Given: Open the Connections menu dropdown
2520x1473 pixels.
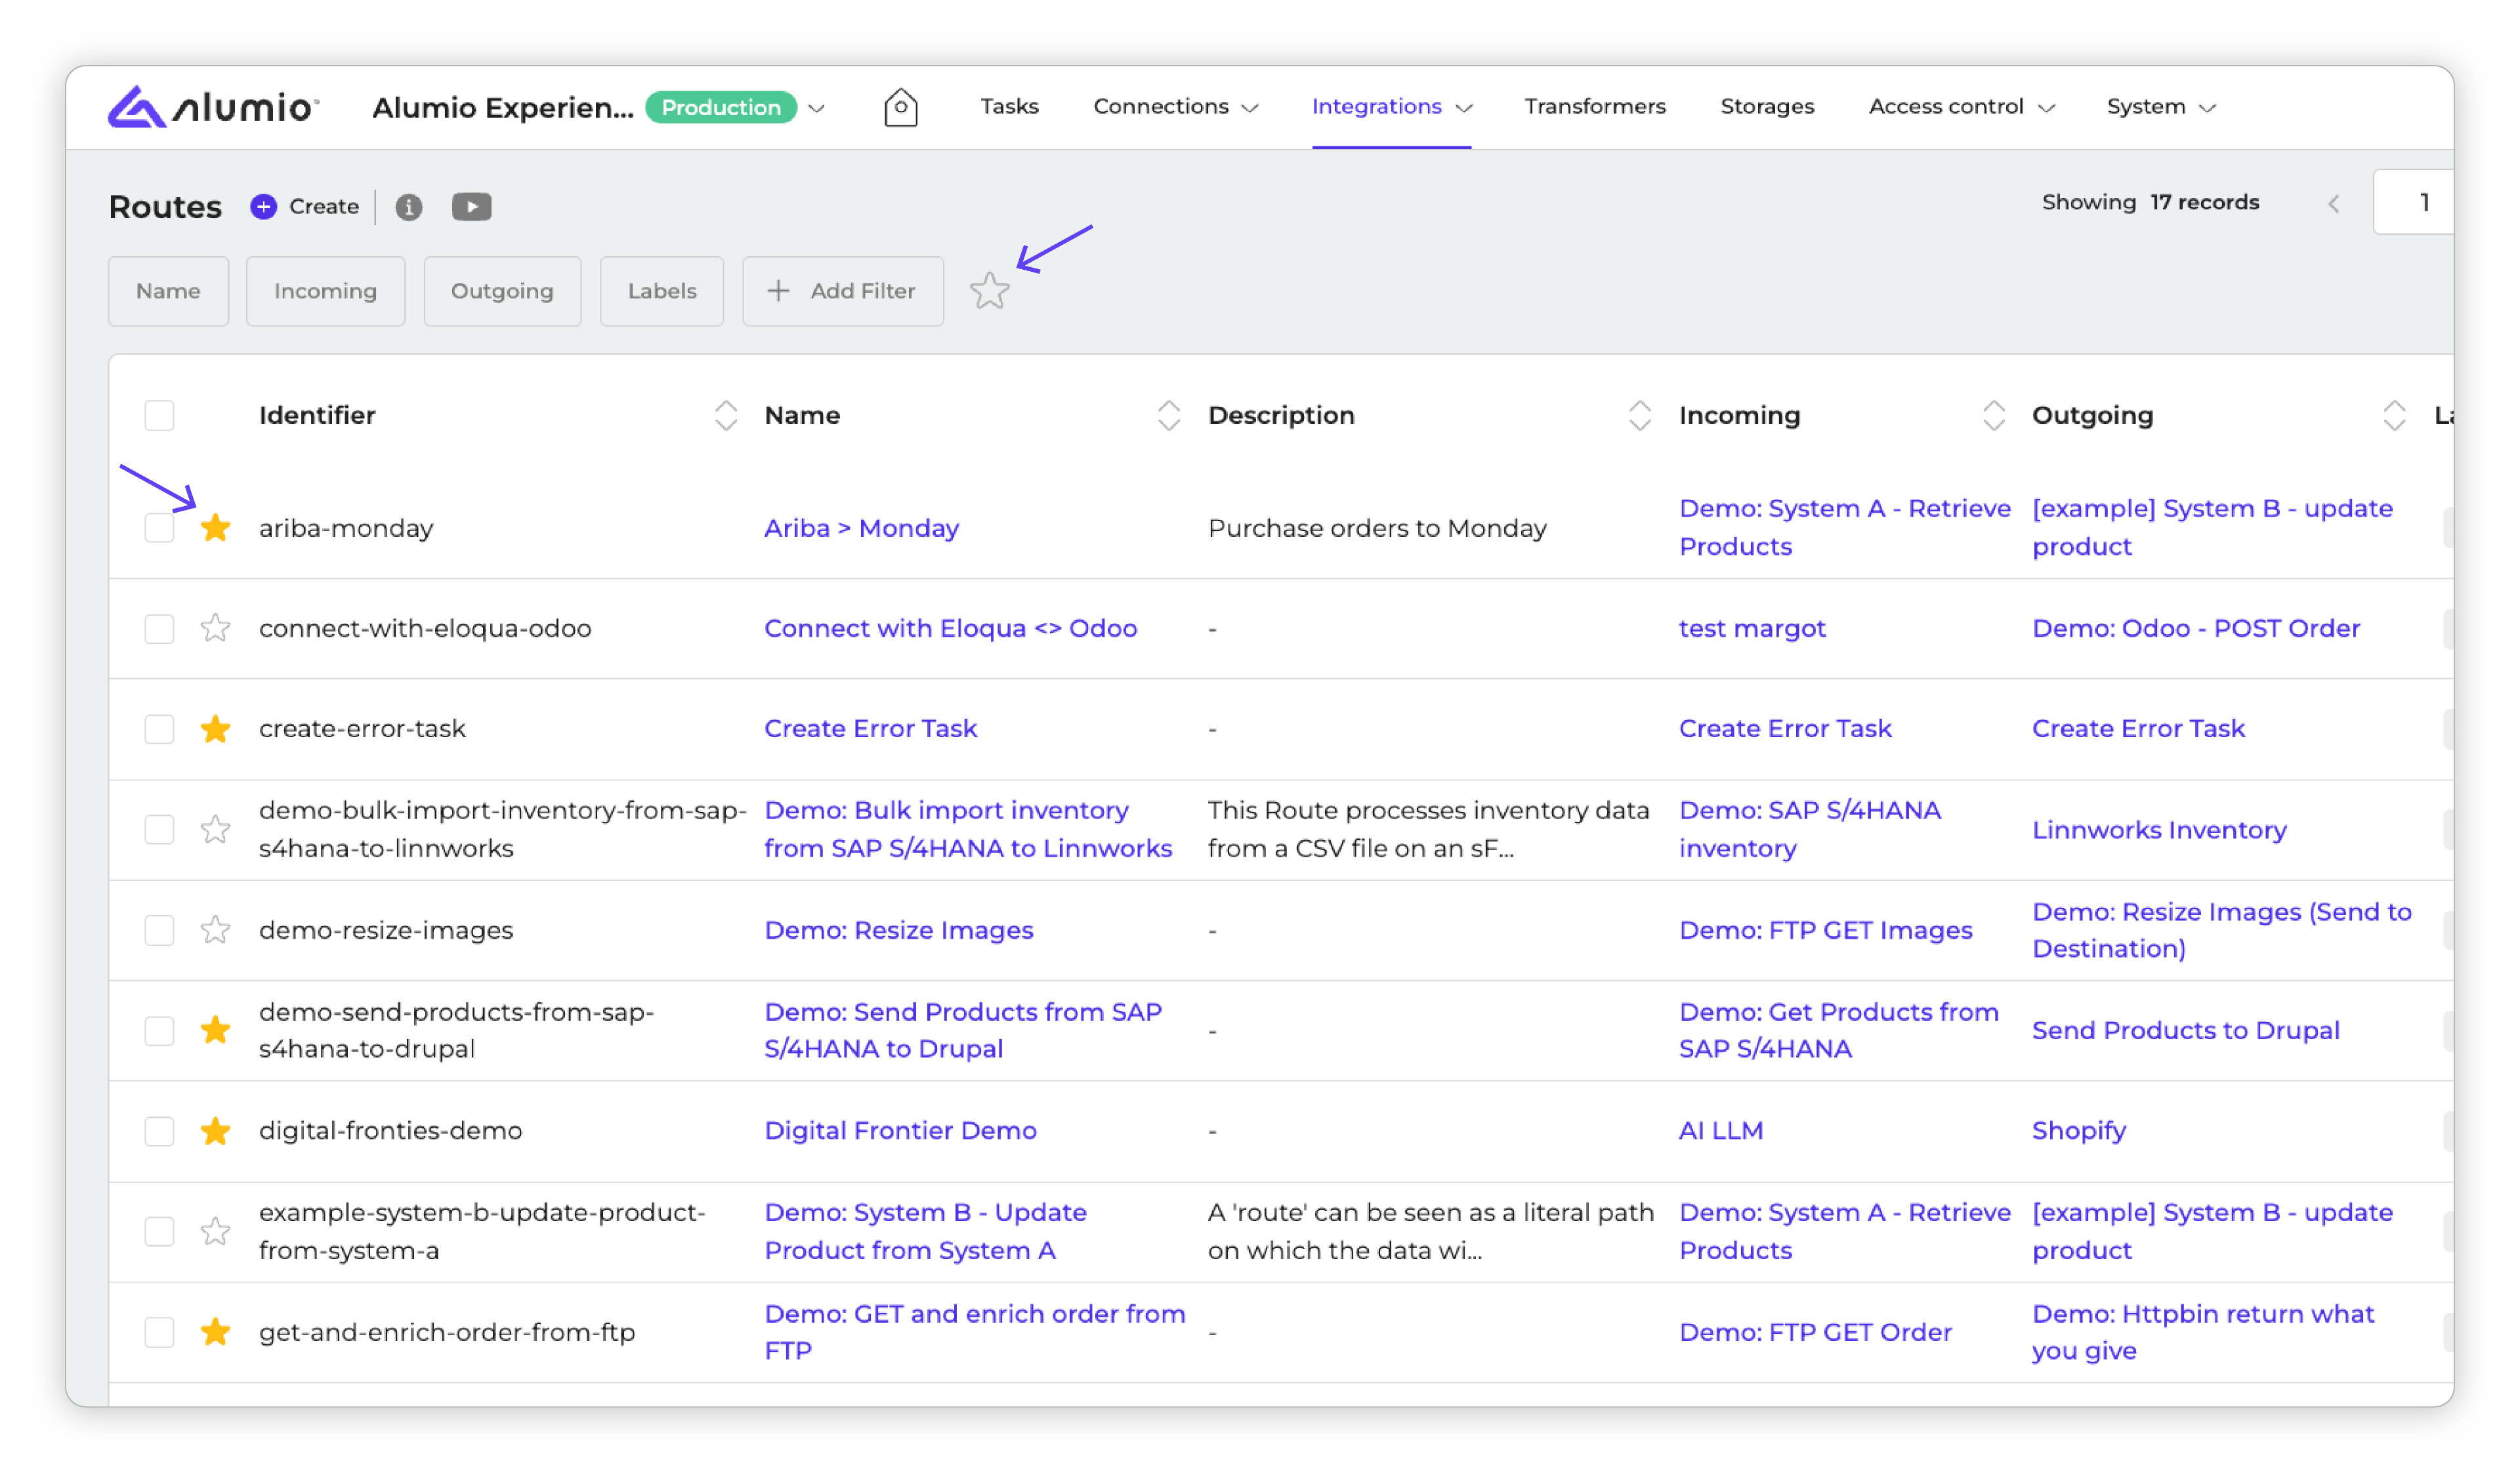Looking at the screenshot, I should pyautogui.click(x=1175, y=107).
